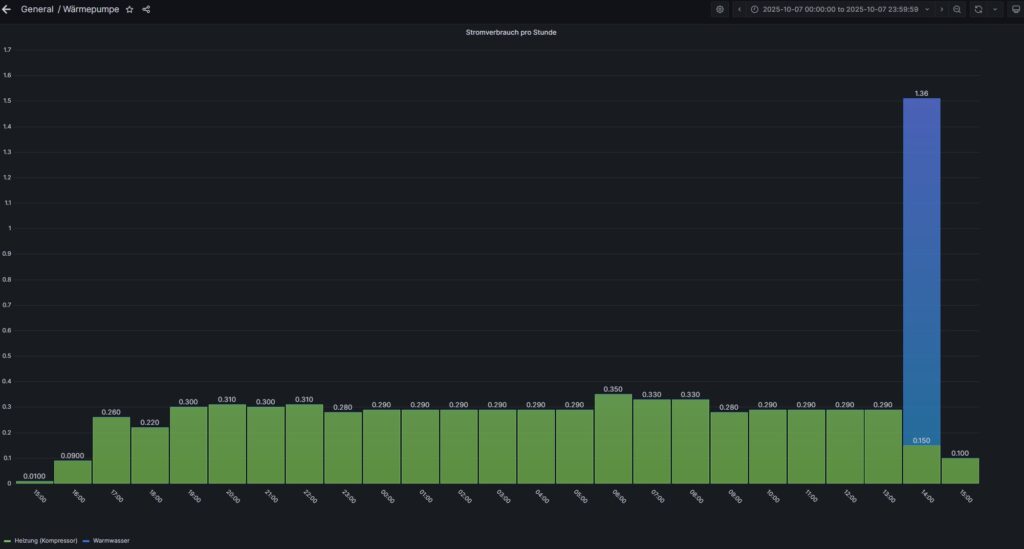Click the General folder breadcrumb
Viewport: 1024px width, 549px height.
(37, 9)
